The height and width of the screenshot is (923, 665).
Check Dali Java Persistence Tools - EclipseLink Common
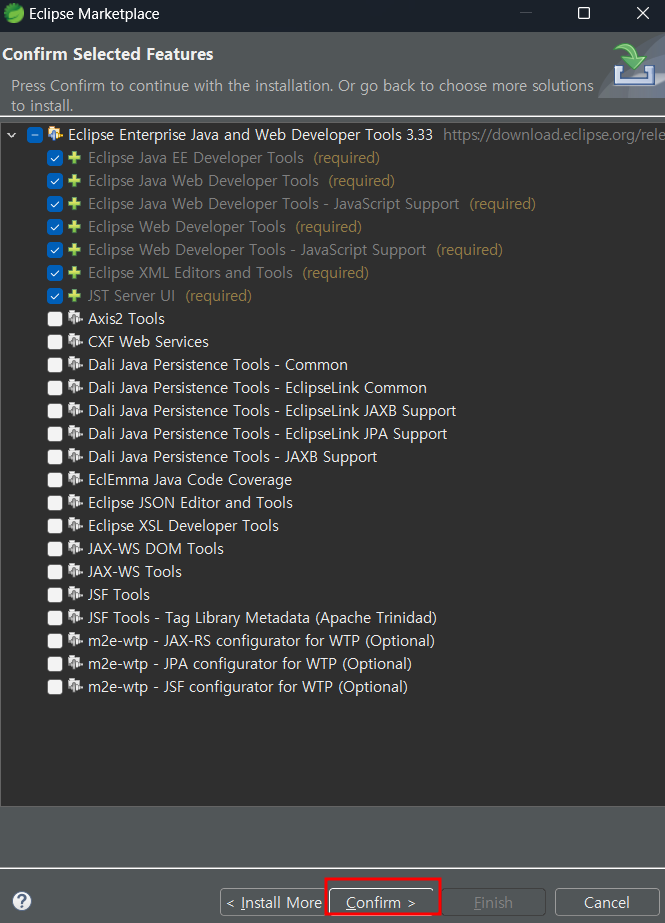coord(55,388)
